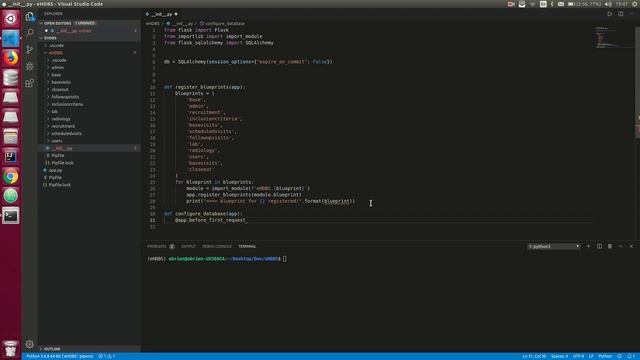Image resolution: width=640 pixels, height=360 pixels.
Task: Open the Ubuntu dash search
Action: (x=11, y=18)
